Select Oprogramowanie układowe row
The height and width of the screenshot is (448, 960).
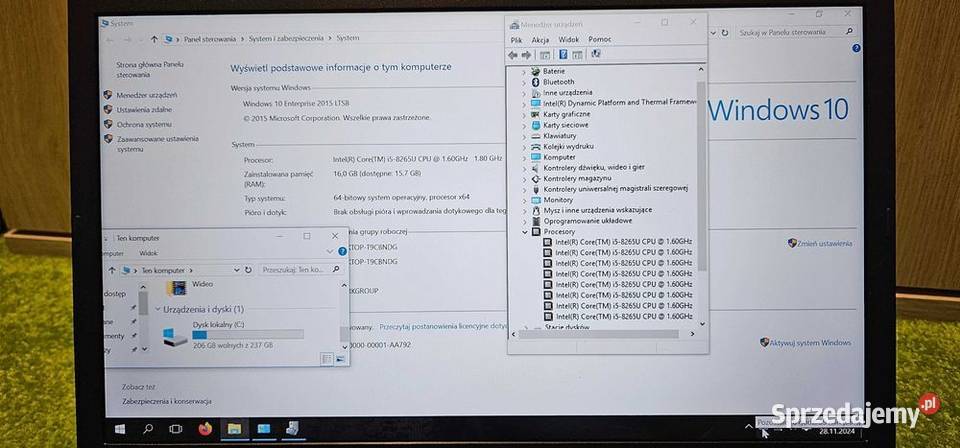[x=588, y=221]
